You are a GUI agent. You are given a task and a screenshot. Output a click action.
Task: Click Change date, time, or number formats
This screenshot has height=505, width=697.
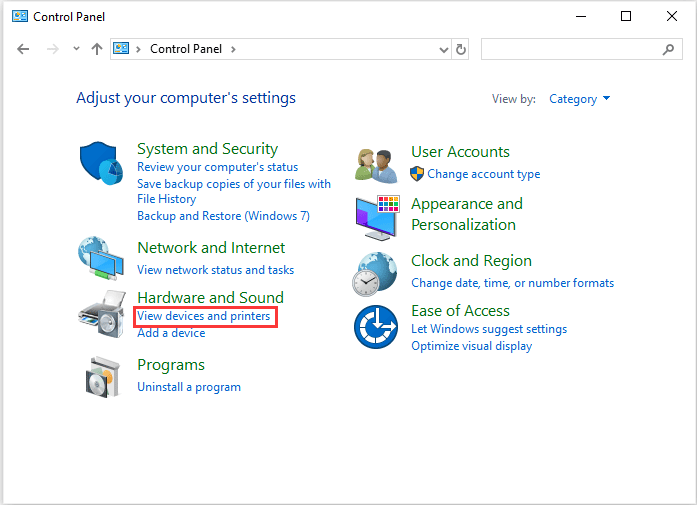(513, 283)
